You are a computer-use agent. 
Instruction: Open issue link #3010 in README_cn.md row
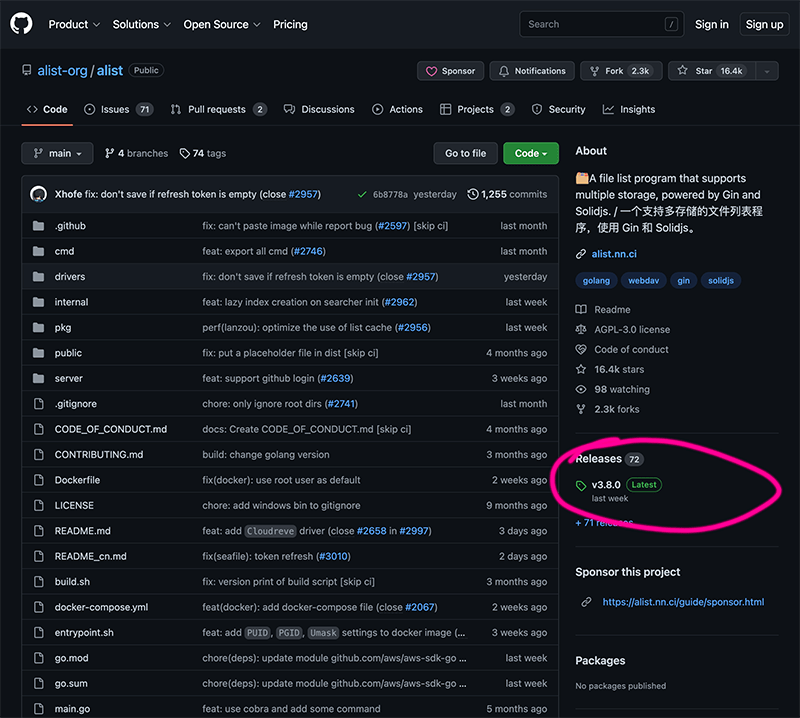[333, 556]
